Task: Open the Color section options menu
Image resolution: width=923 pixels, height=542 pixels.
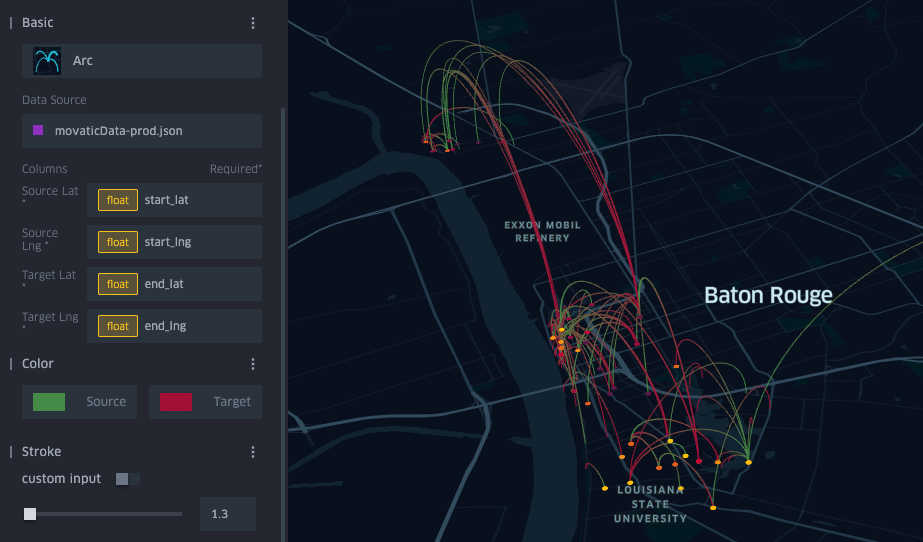Action: click(x=253, y=364)
